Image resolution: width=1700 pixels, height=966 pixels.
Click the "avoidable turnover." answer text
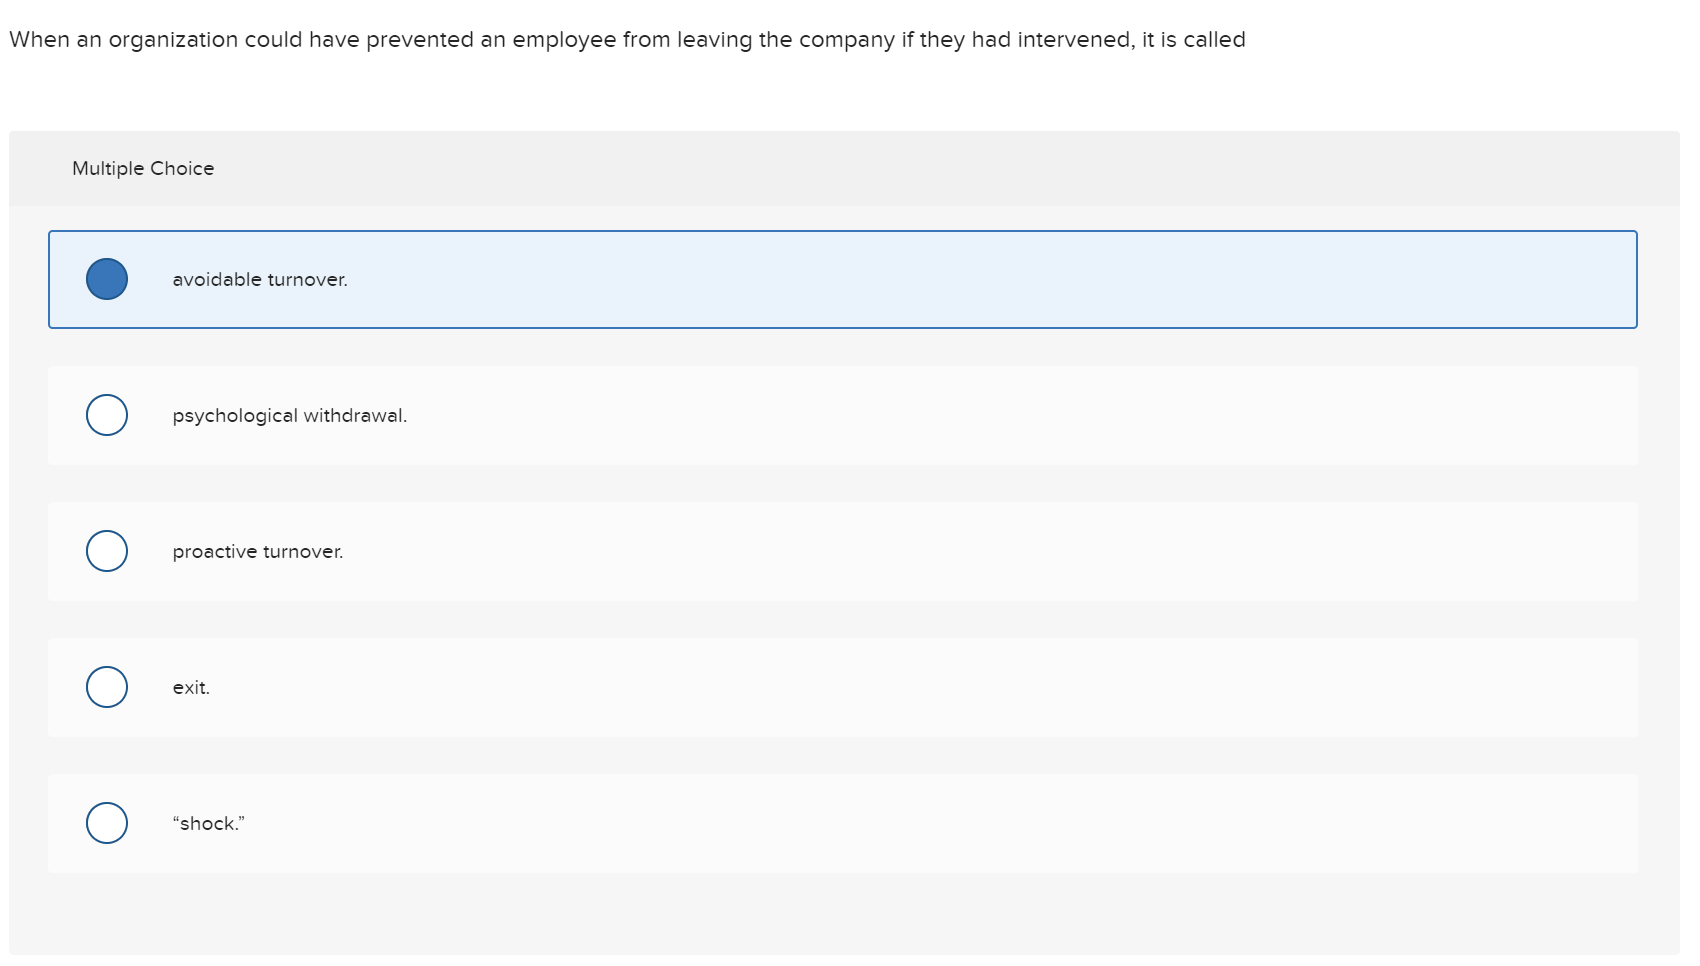(259, 280)
